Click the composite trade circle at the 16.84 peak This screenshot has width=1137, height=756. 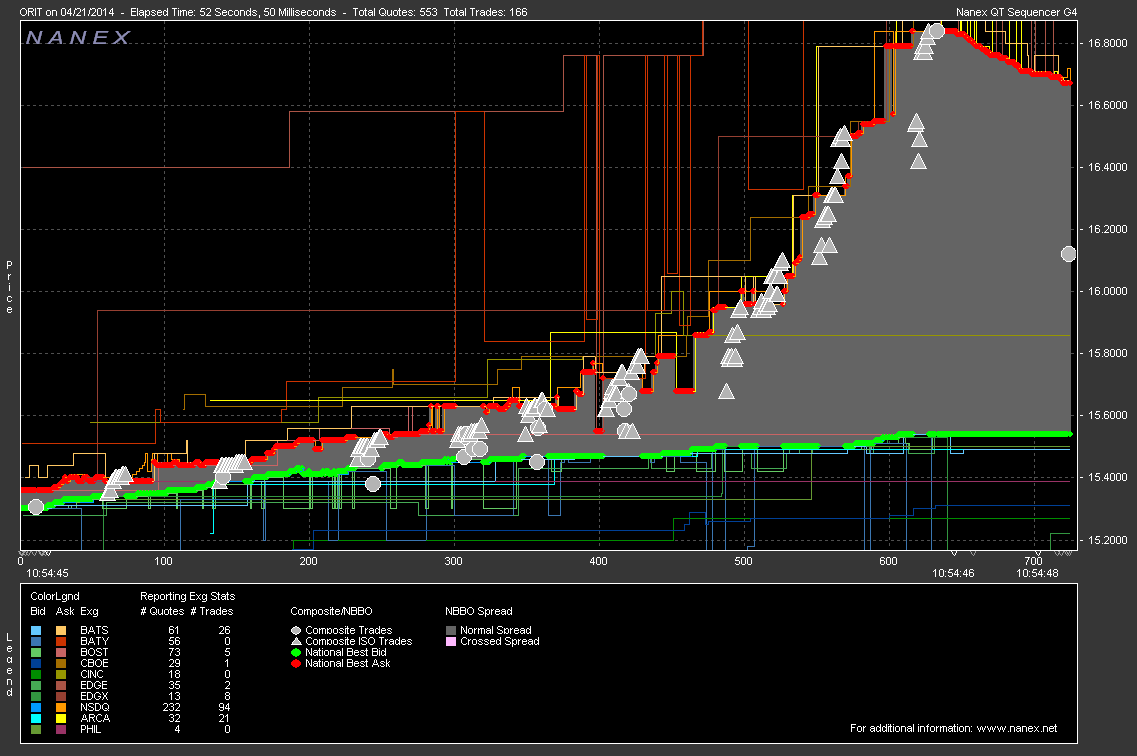[936, 30]
